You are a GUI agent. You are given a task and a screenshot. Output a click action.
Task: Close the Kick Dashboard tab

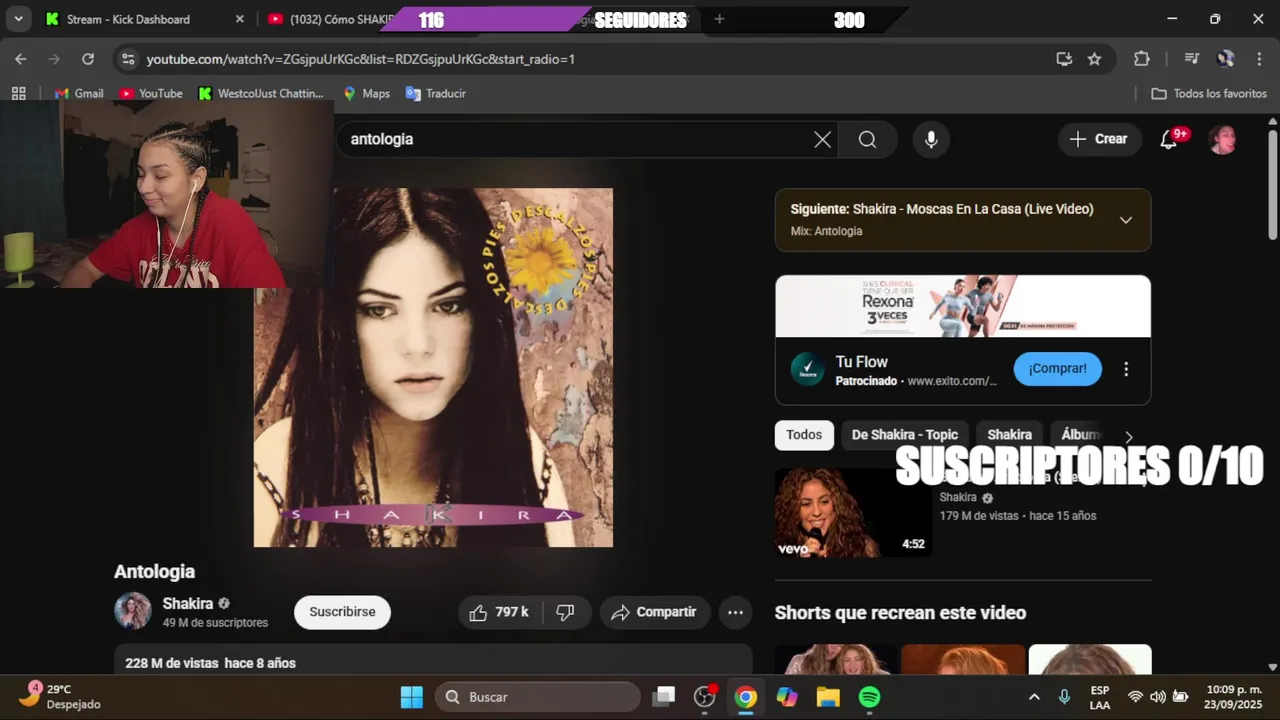[x=239, y=19]
